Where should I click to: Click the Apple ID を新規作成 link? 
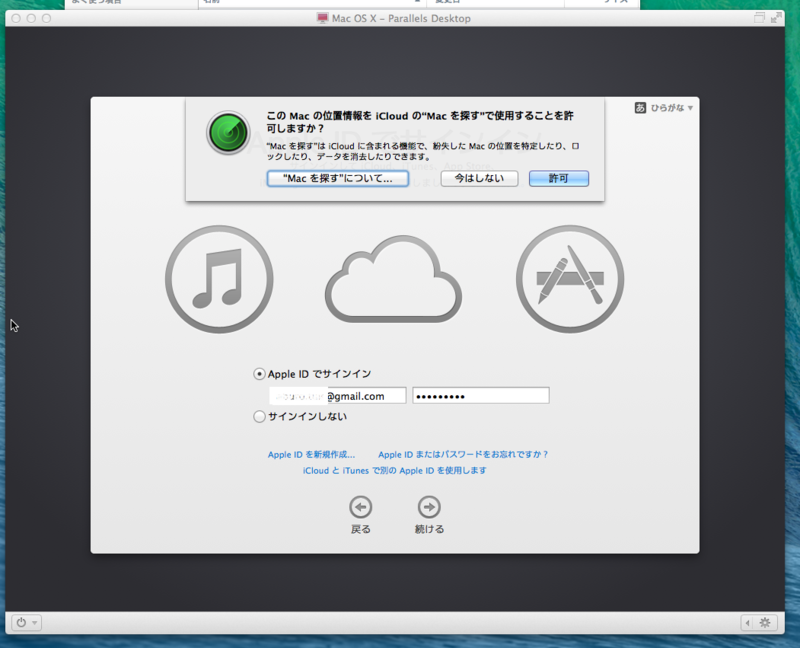click(x=309, y=453)
